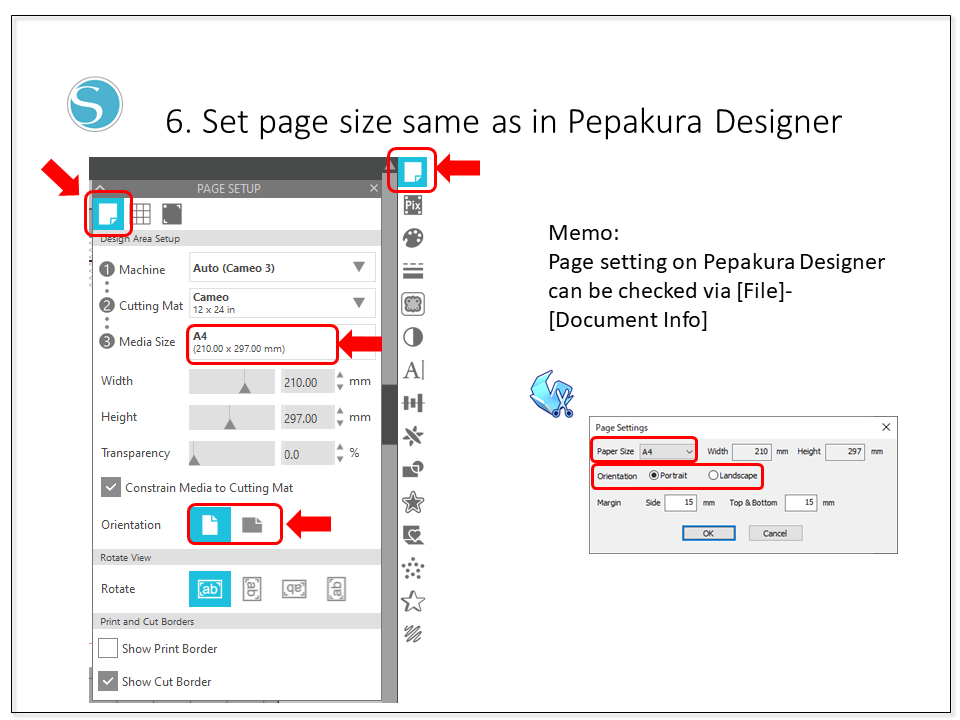Image resolution: width=960 pixels, height=720 pixels.
Task: Rotate view 90 degrees clockwise
Action: (252, 589)
